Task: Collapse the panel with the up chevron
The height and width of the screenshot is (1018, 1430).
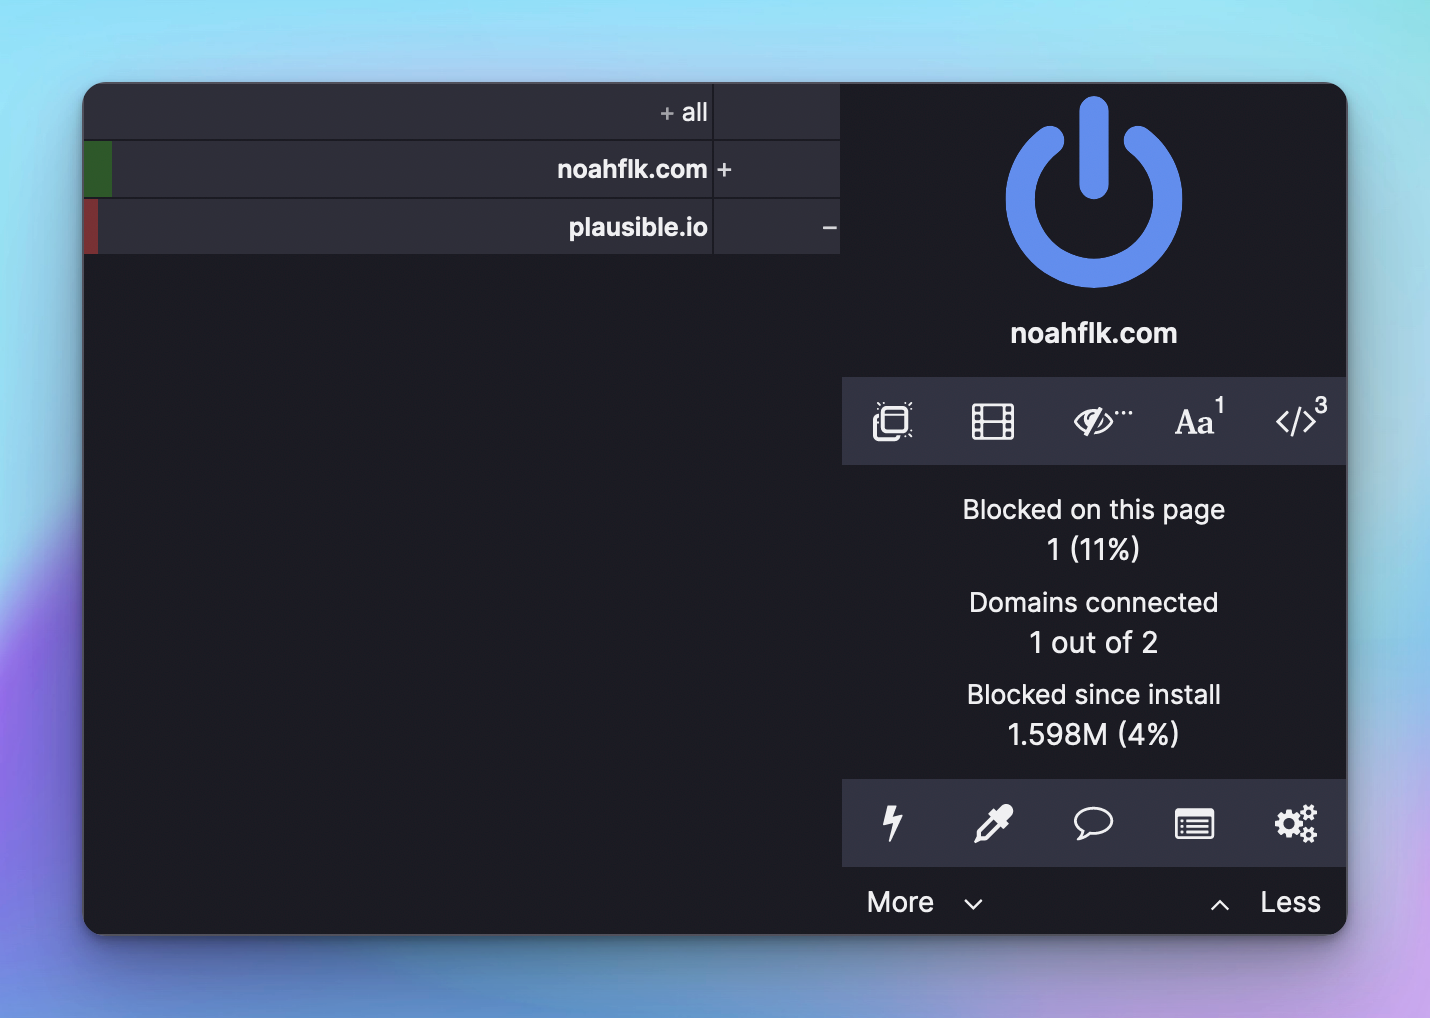Action: tap(1220, 904)
